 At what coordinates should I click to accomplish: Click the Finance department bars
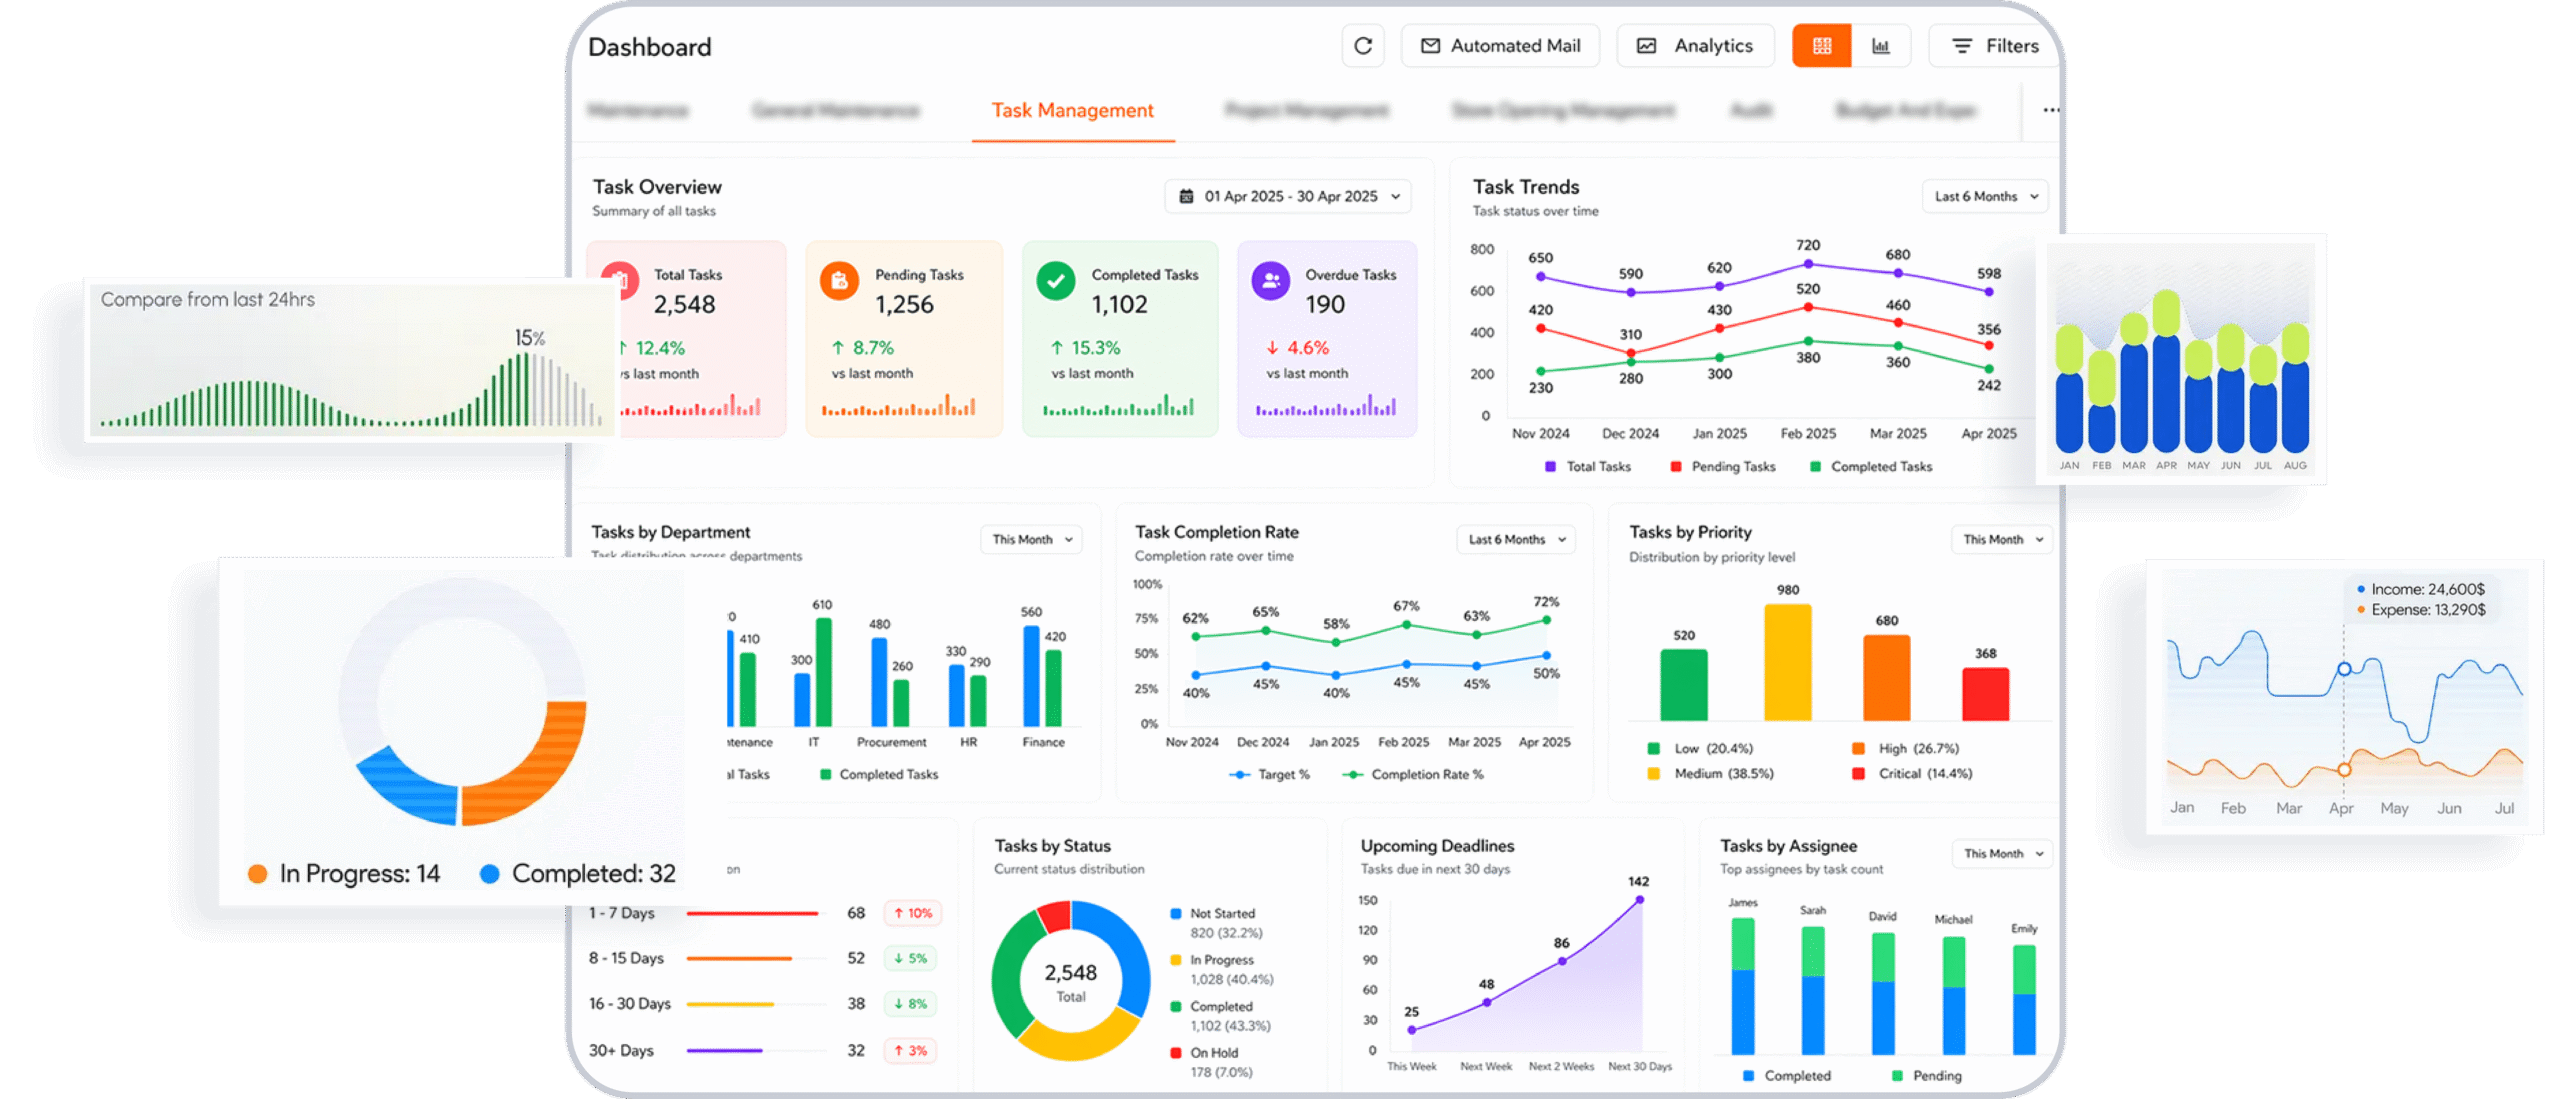(1041, 675)
